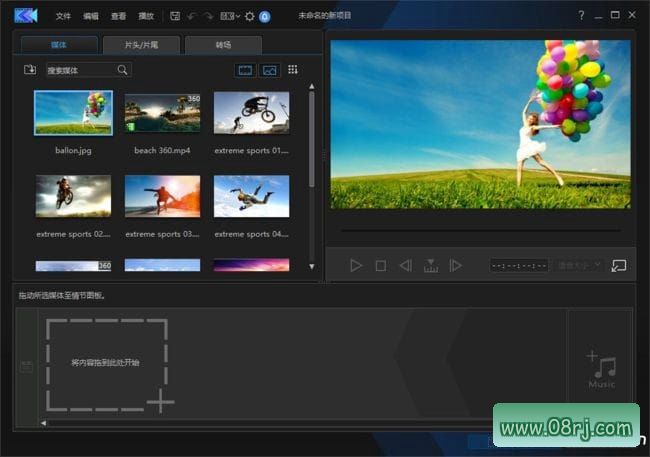Image resolution: width=650 pixels, height=457 pixels.
Task: Open the 文件 menu
Action: coord(63,16)
